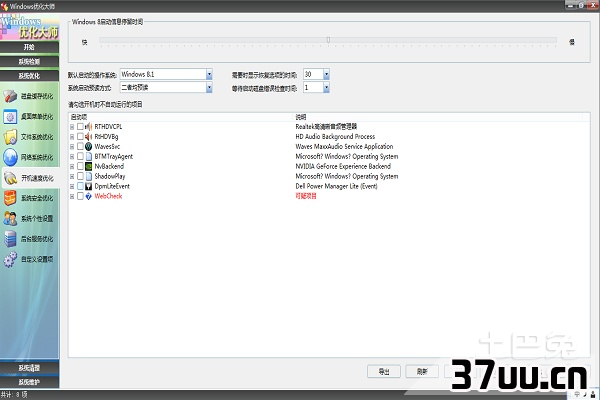
Task: Open the dropdown showing value 30
Action: (326, 74)
